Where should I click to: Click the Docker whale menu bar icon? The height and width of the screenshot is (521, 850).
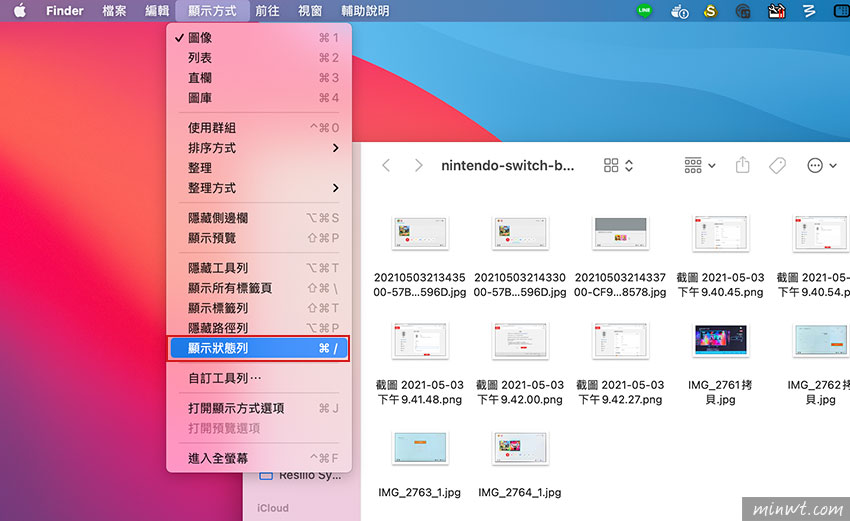(679, 11)
